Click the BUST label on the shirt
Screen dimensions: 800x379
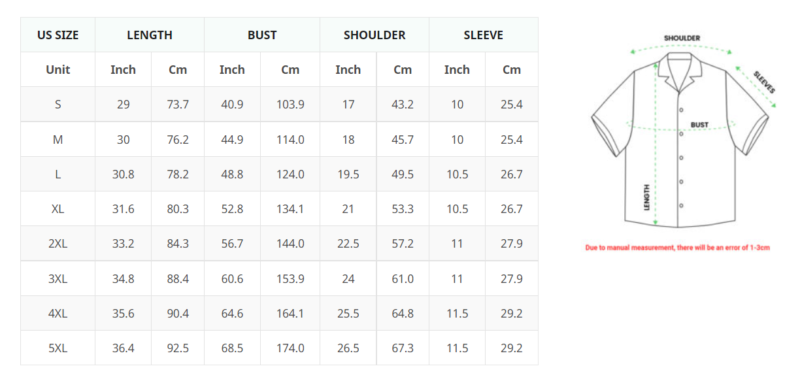[x=699, y=124]
